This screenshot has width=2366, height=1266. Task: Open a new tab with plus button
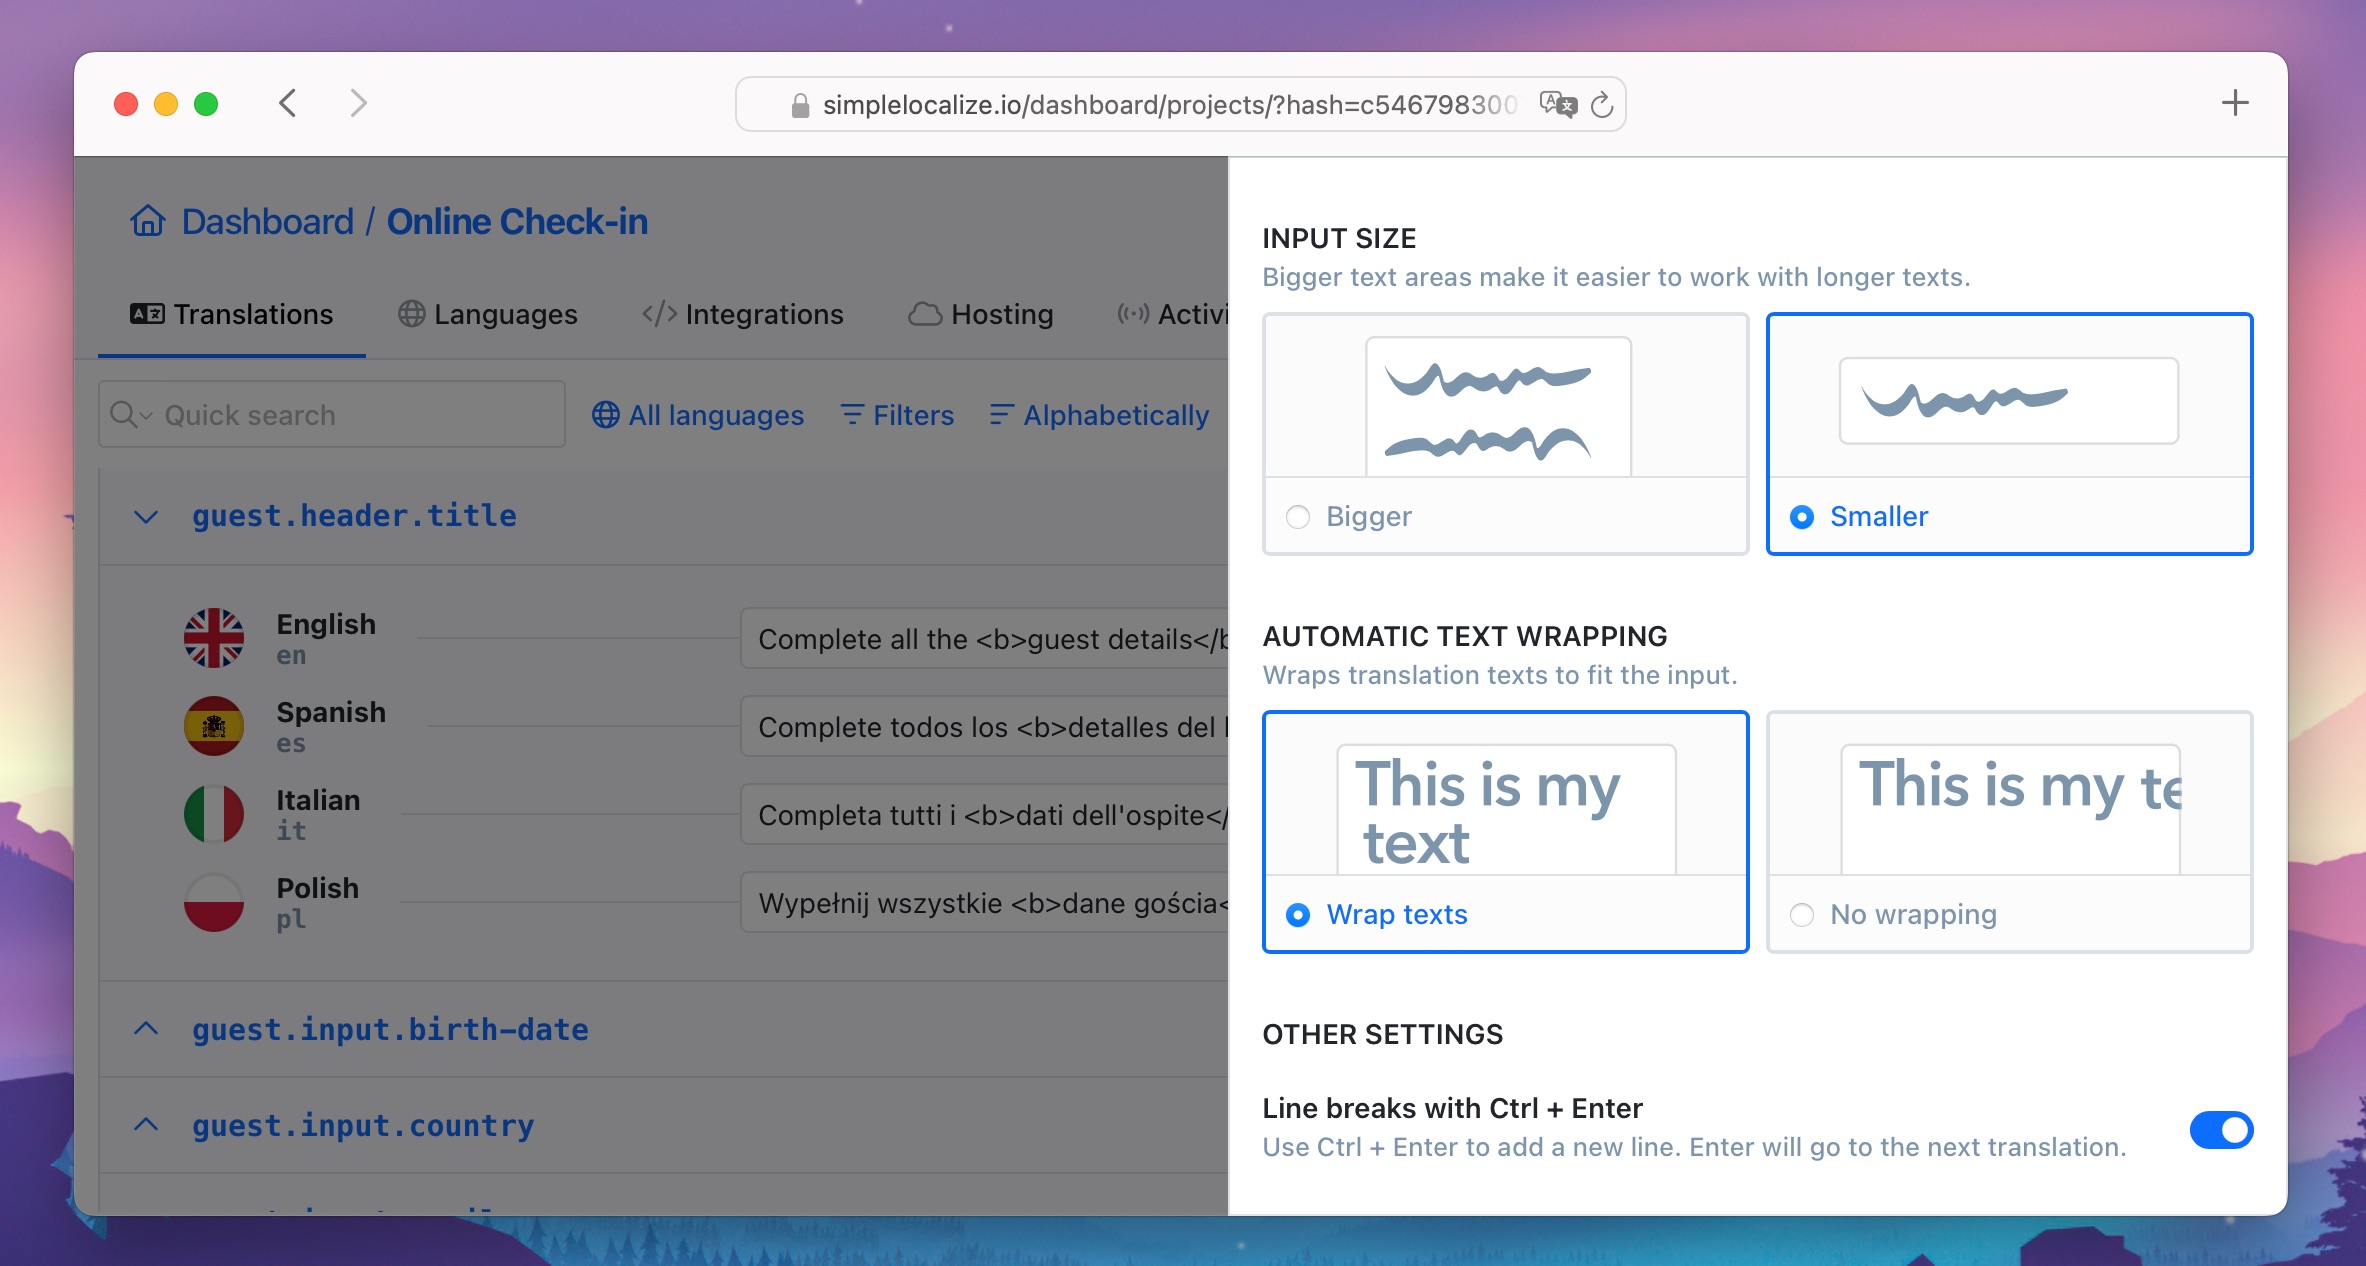(x=2235, y=103)
